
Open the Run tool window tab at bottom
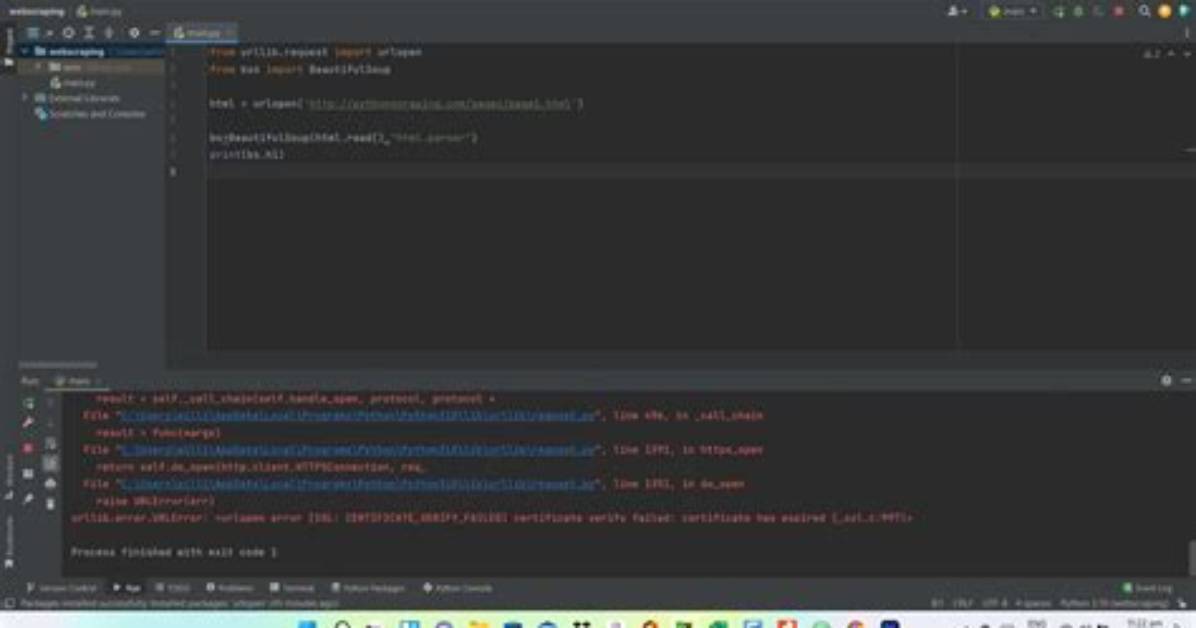[x=127, y=588]
